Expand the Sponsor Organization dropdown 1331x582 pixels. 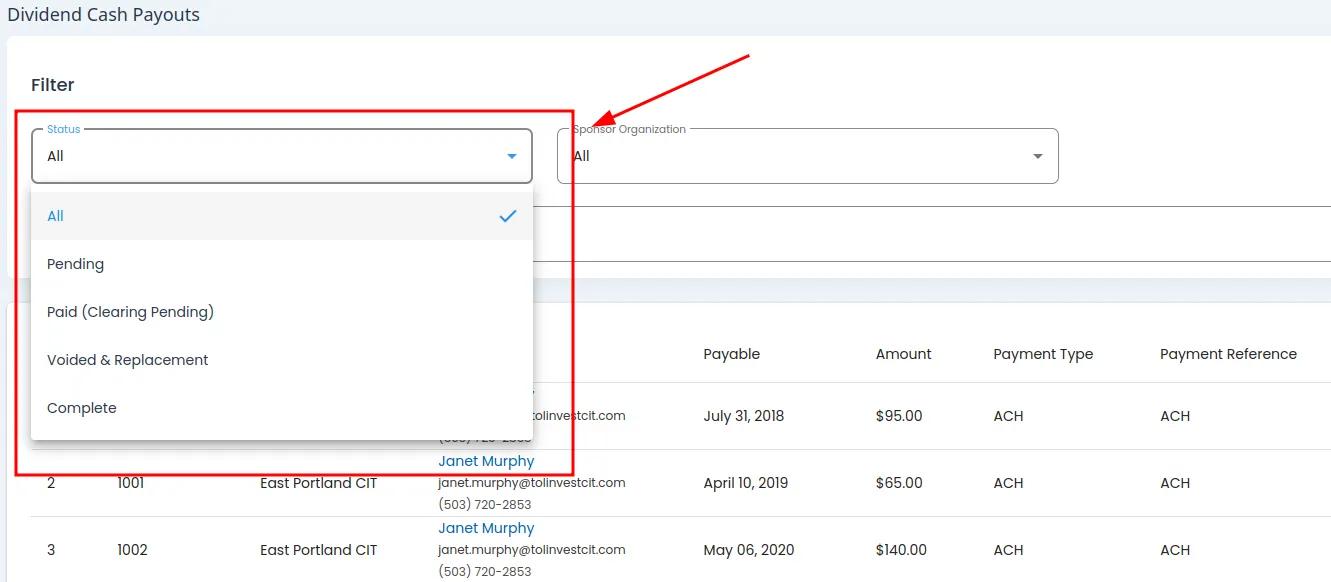pyautogui.click(x=806, y=156)
